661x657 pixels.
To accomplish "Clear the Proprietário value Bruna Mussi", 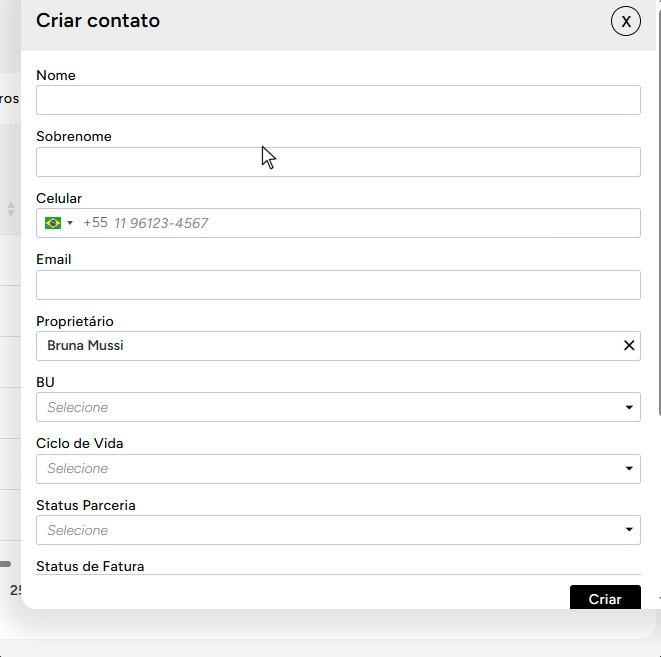I will 629,346.
